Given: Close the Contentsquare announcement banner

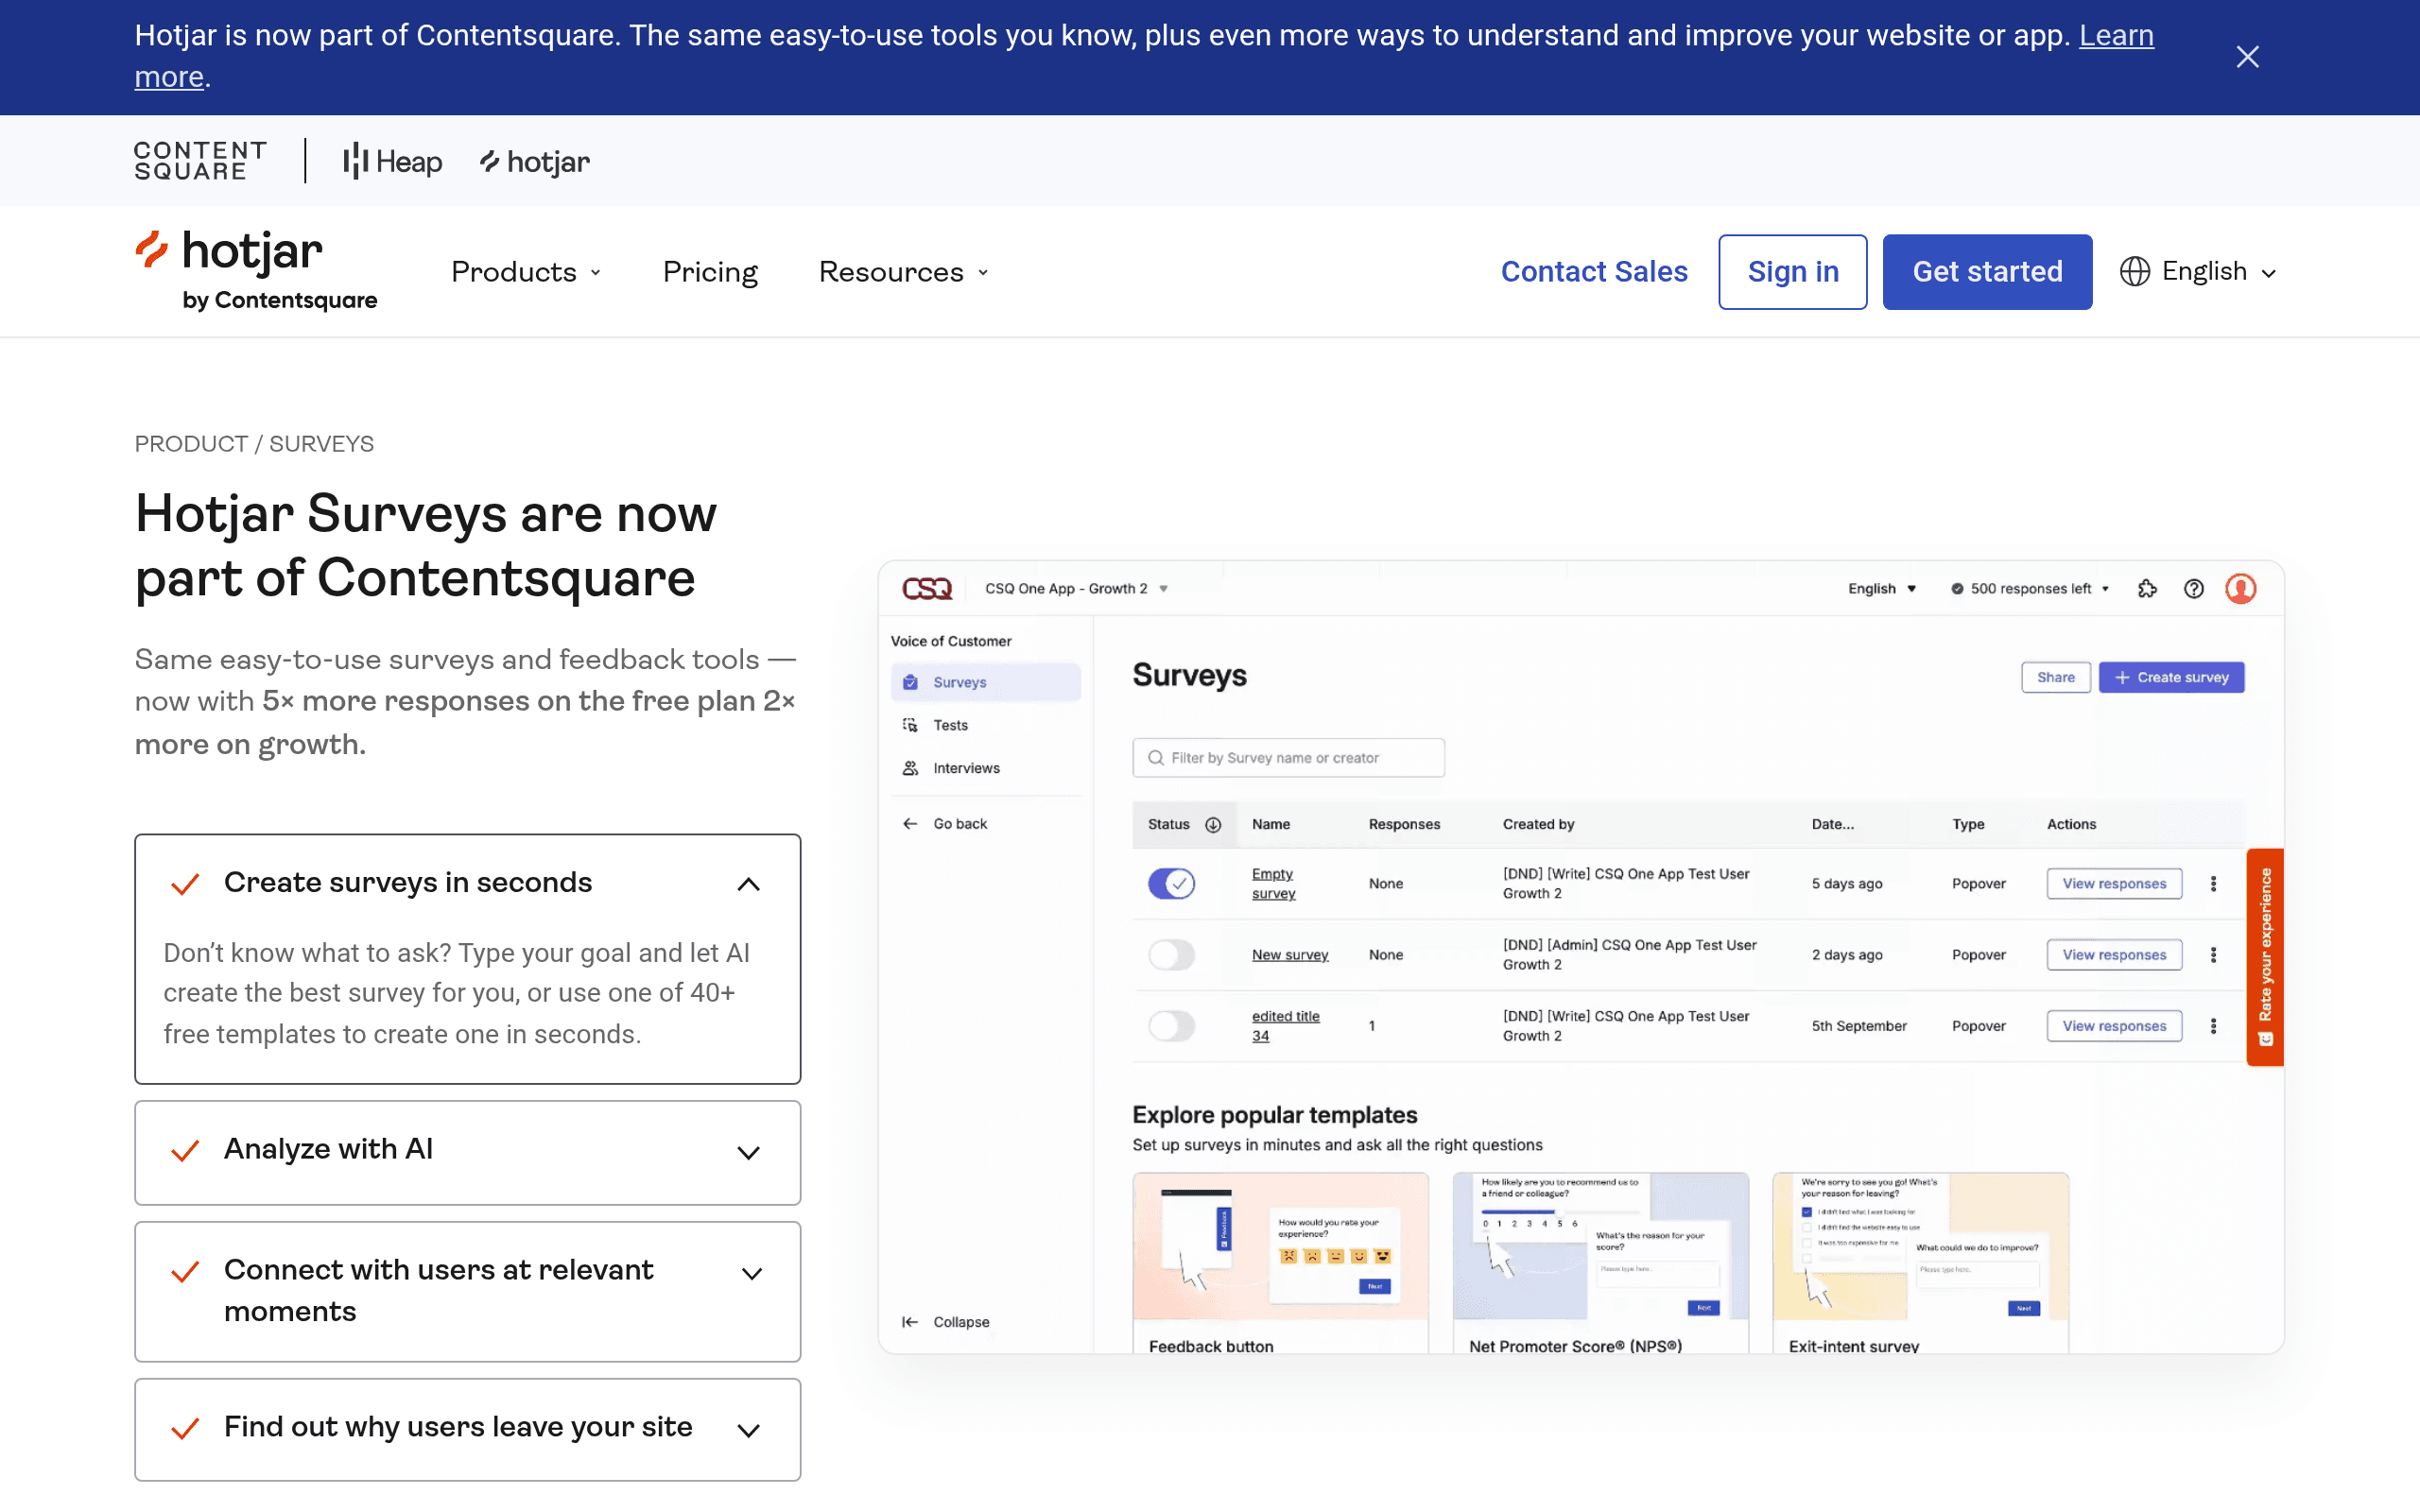Looking at the screenshot, I should (2247, 57).
